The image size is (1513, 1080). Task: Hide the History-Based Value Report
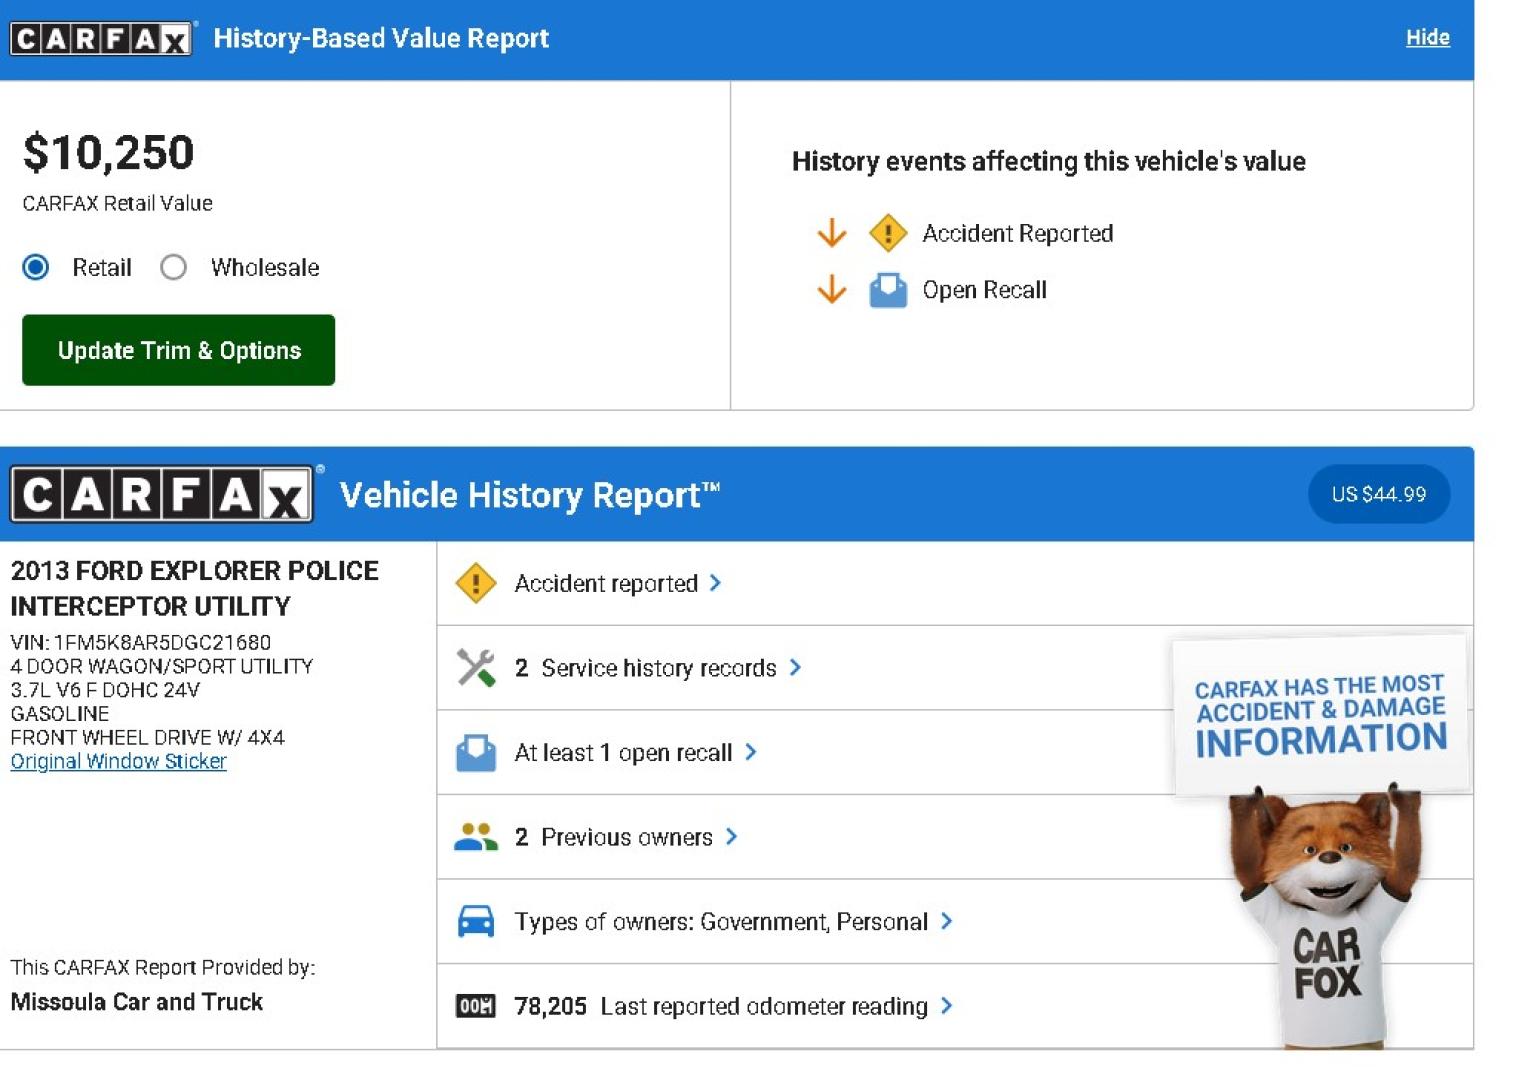tap(1427, 38)
